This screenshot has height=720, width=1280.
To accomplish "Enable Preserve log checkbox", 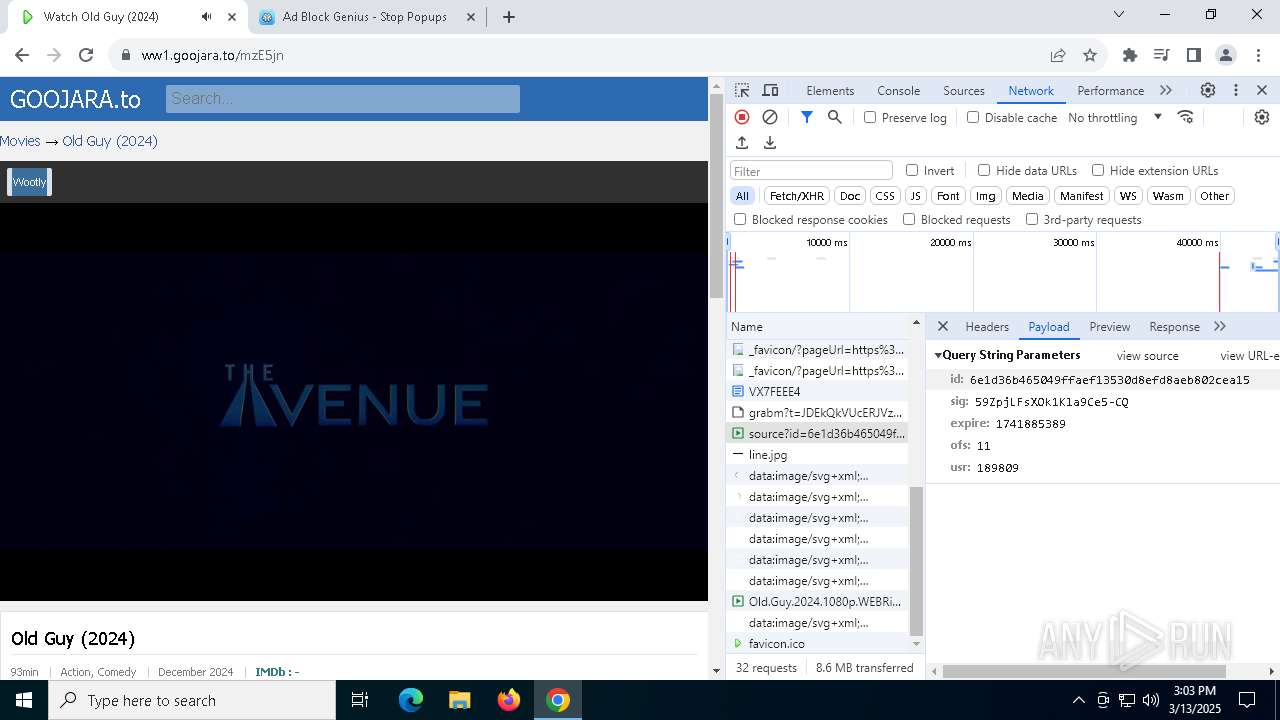I will tap(870, 117).
